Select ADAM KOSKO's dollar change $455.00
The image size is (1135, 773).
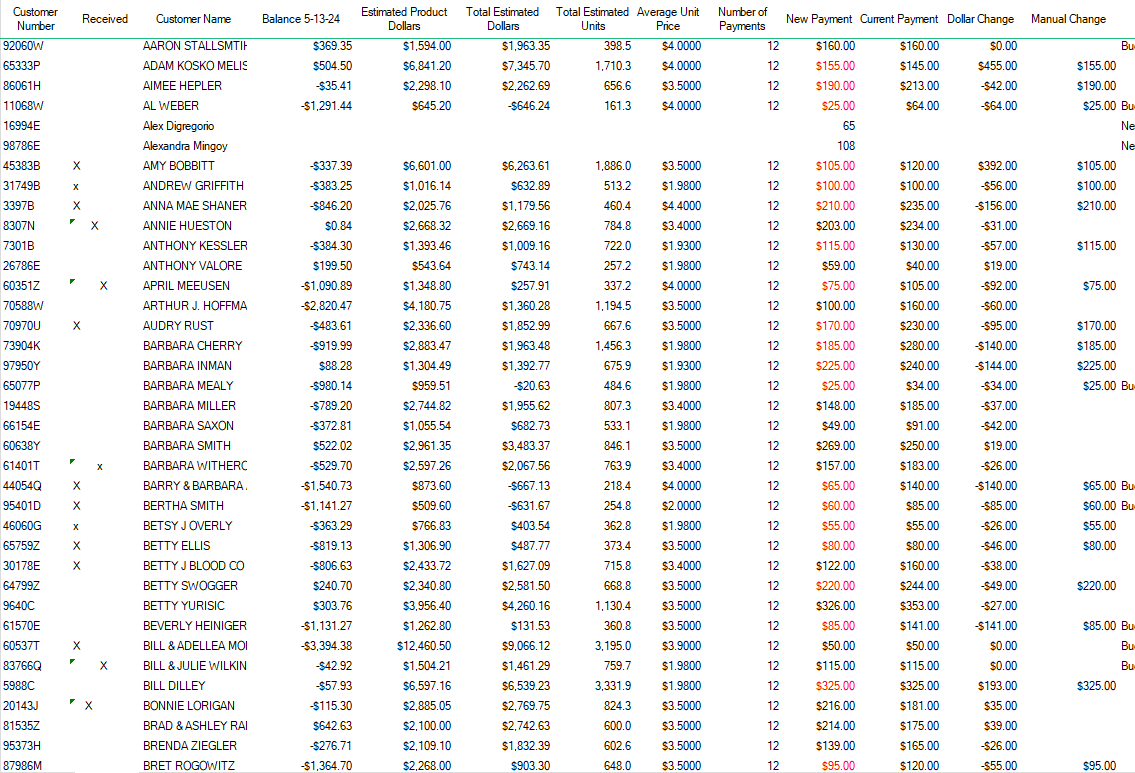click(x=997, y=66)
